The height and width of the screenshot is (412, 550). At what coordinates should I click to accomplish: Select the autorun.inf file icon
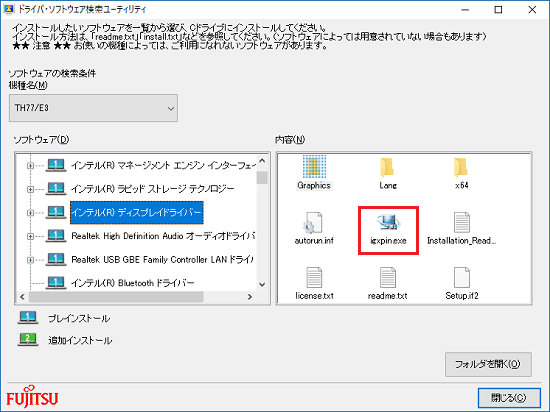click(313, 223)
